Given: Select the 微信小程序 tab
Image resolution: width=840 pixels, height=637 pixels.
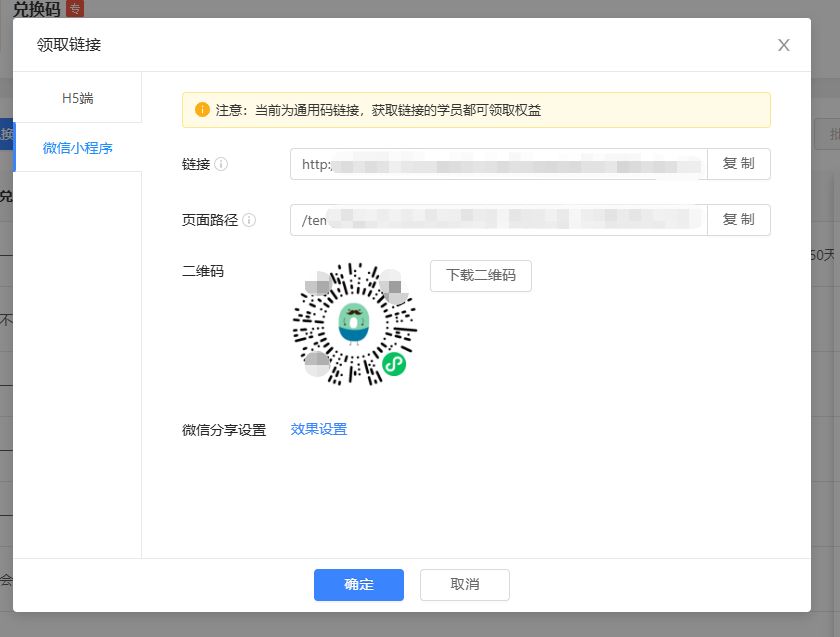Looking at the screenshot, I should pyautogui.click(x=78, y=148).
